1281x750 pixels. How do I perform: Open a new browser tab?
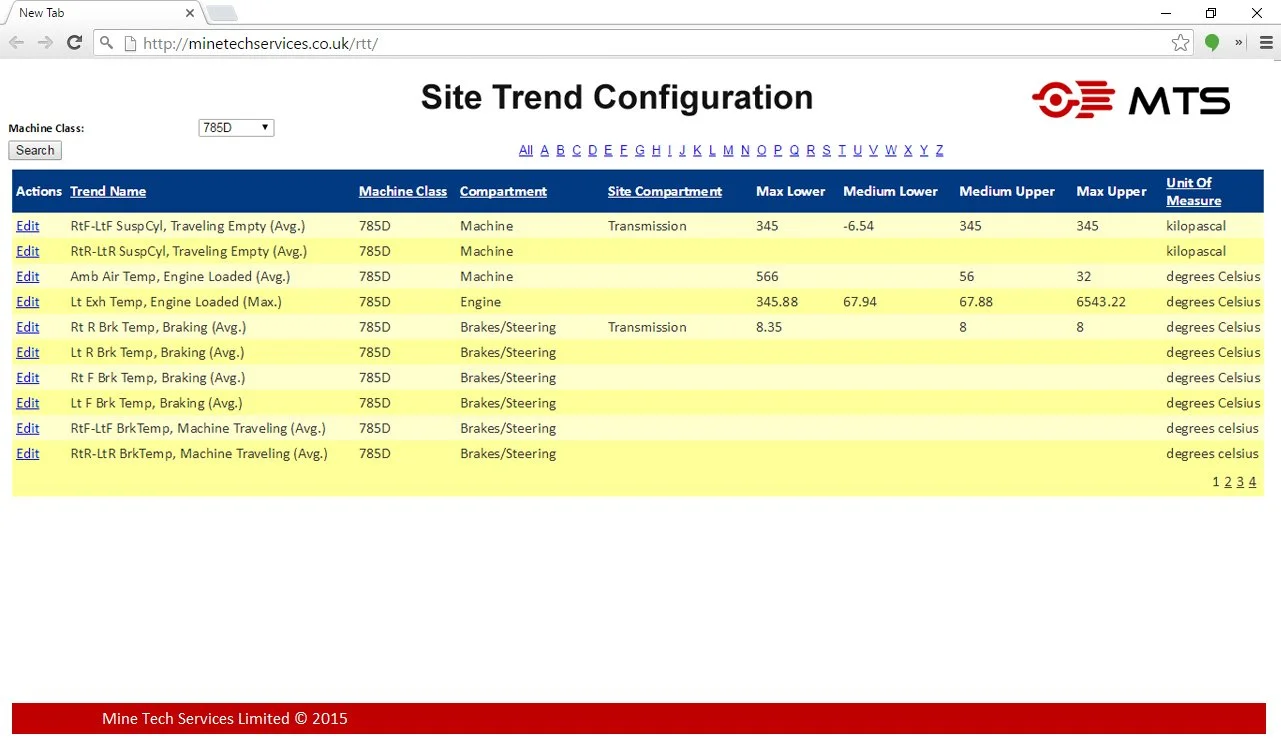tap(221, 13)
